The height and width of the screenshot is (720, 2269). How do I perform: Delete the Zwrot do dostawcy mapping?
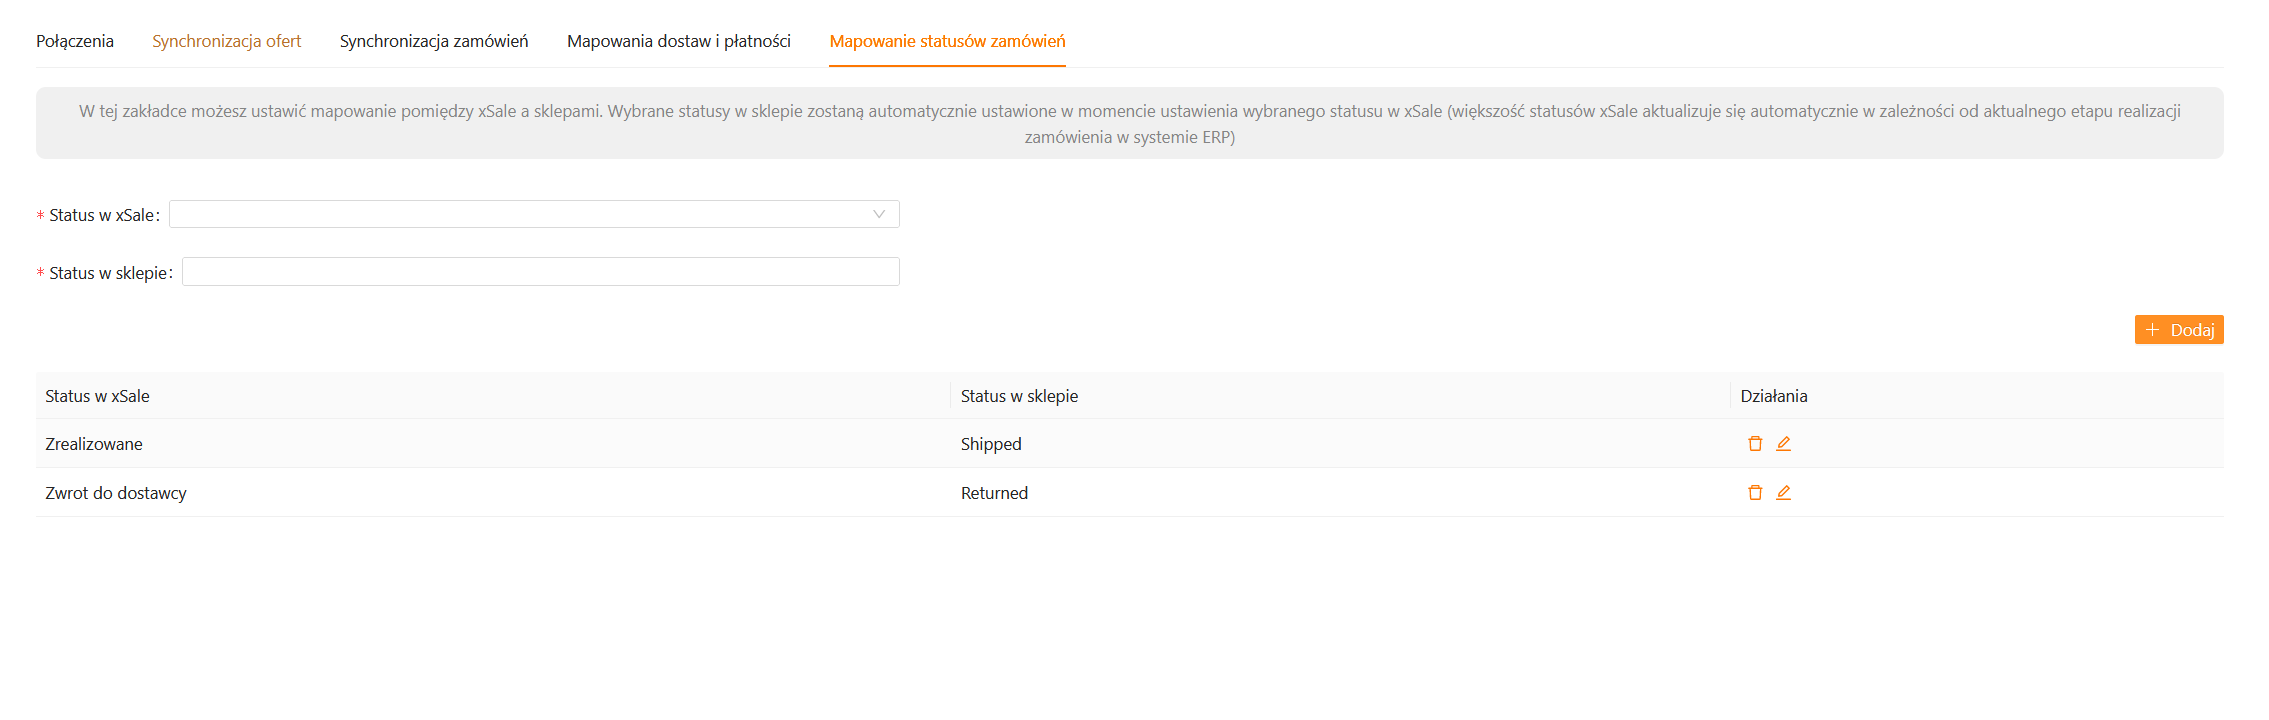tap(1754, 493)
